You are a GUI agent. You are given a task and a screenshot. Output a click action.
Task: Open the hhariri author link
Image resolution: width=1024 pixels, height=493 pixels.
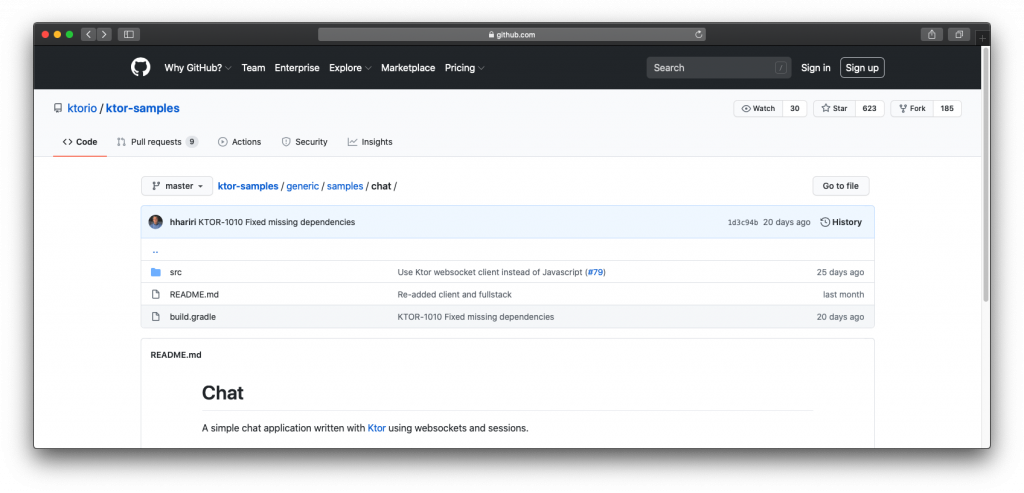[x=183, y=222]
